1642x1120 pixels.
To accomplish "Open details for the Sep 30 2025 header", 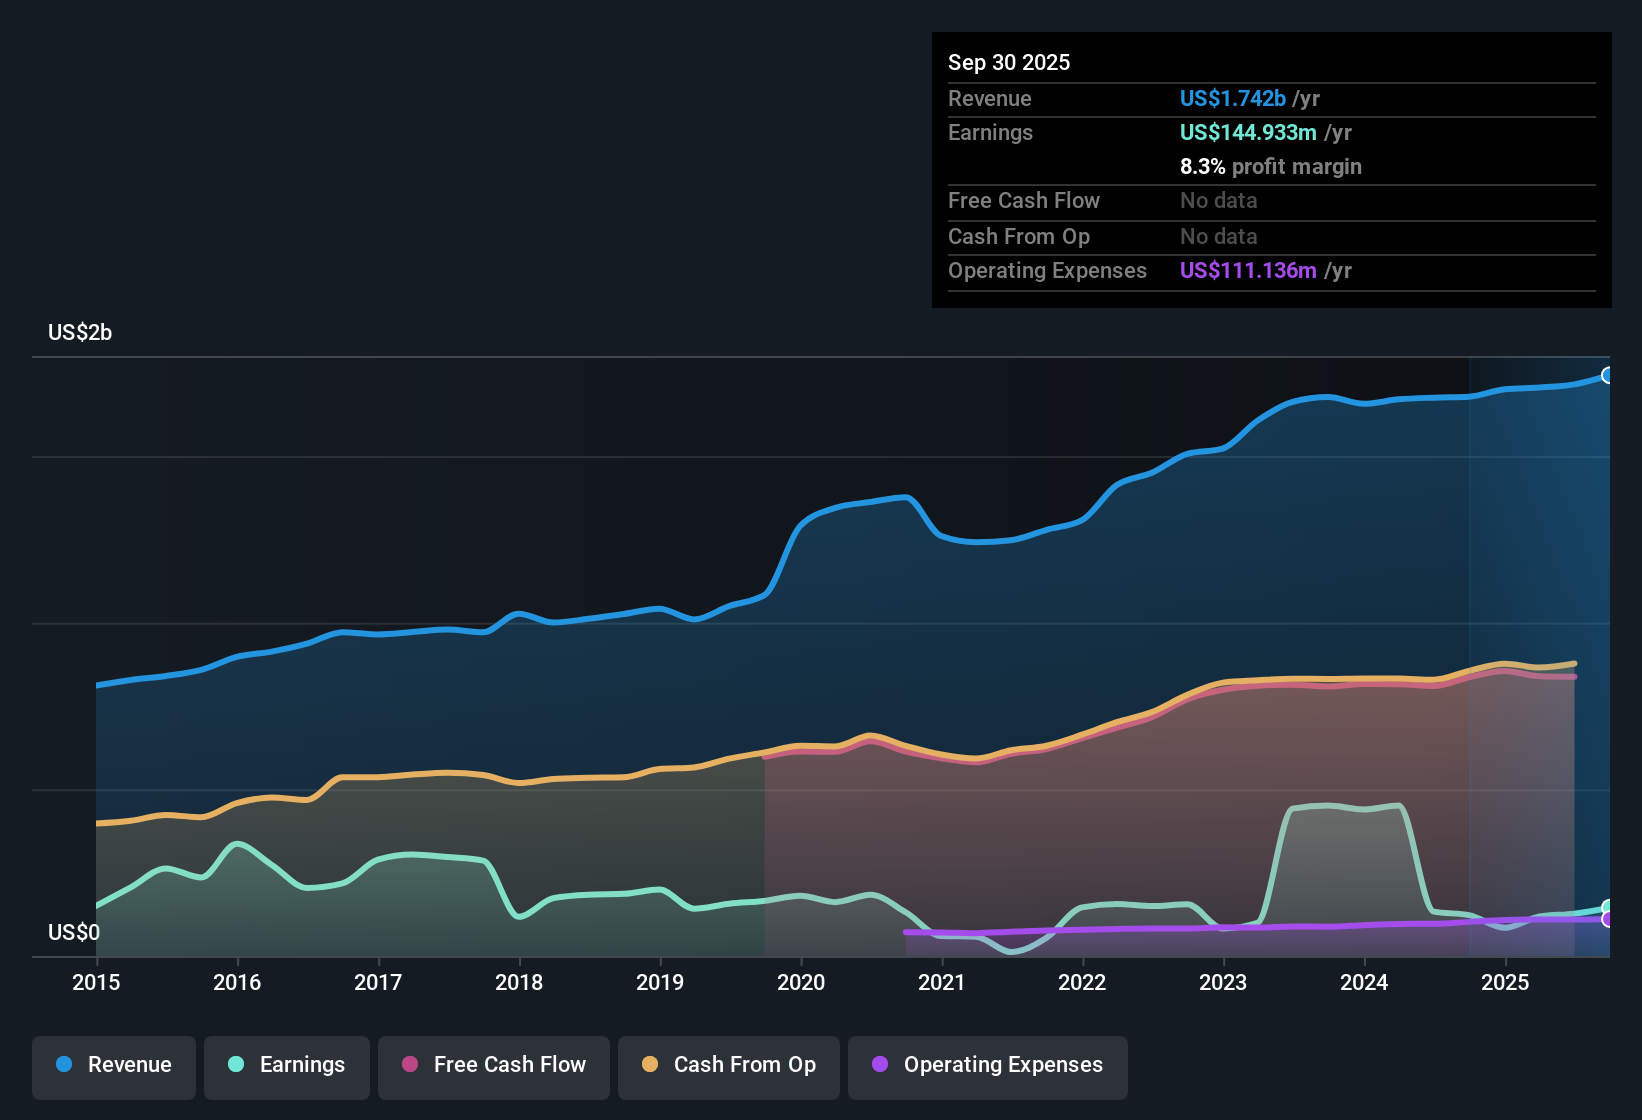I will click(1009, 62).
